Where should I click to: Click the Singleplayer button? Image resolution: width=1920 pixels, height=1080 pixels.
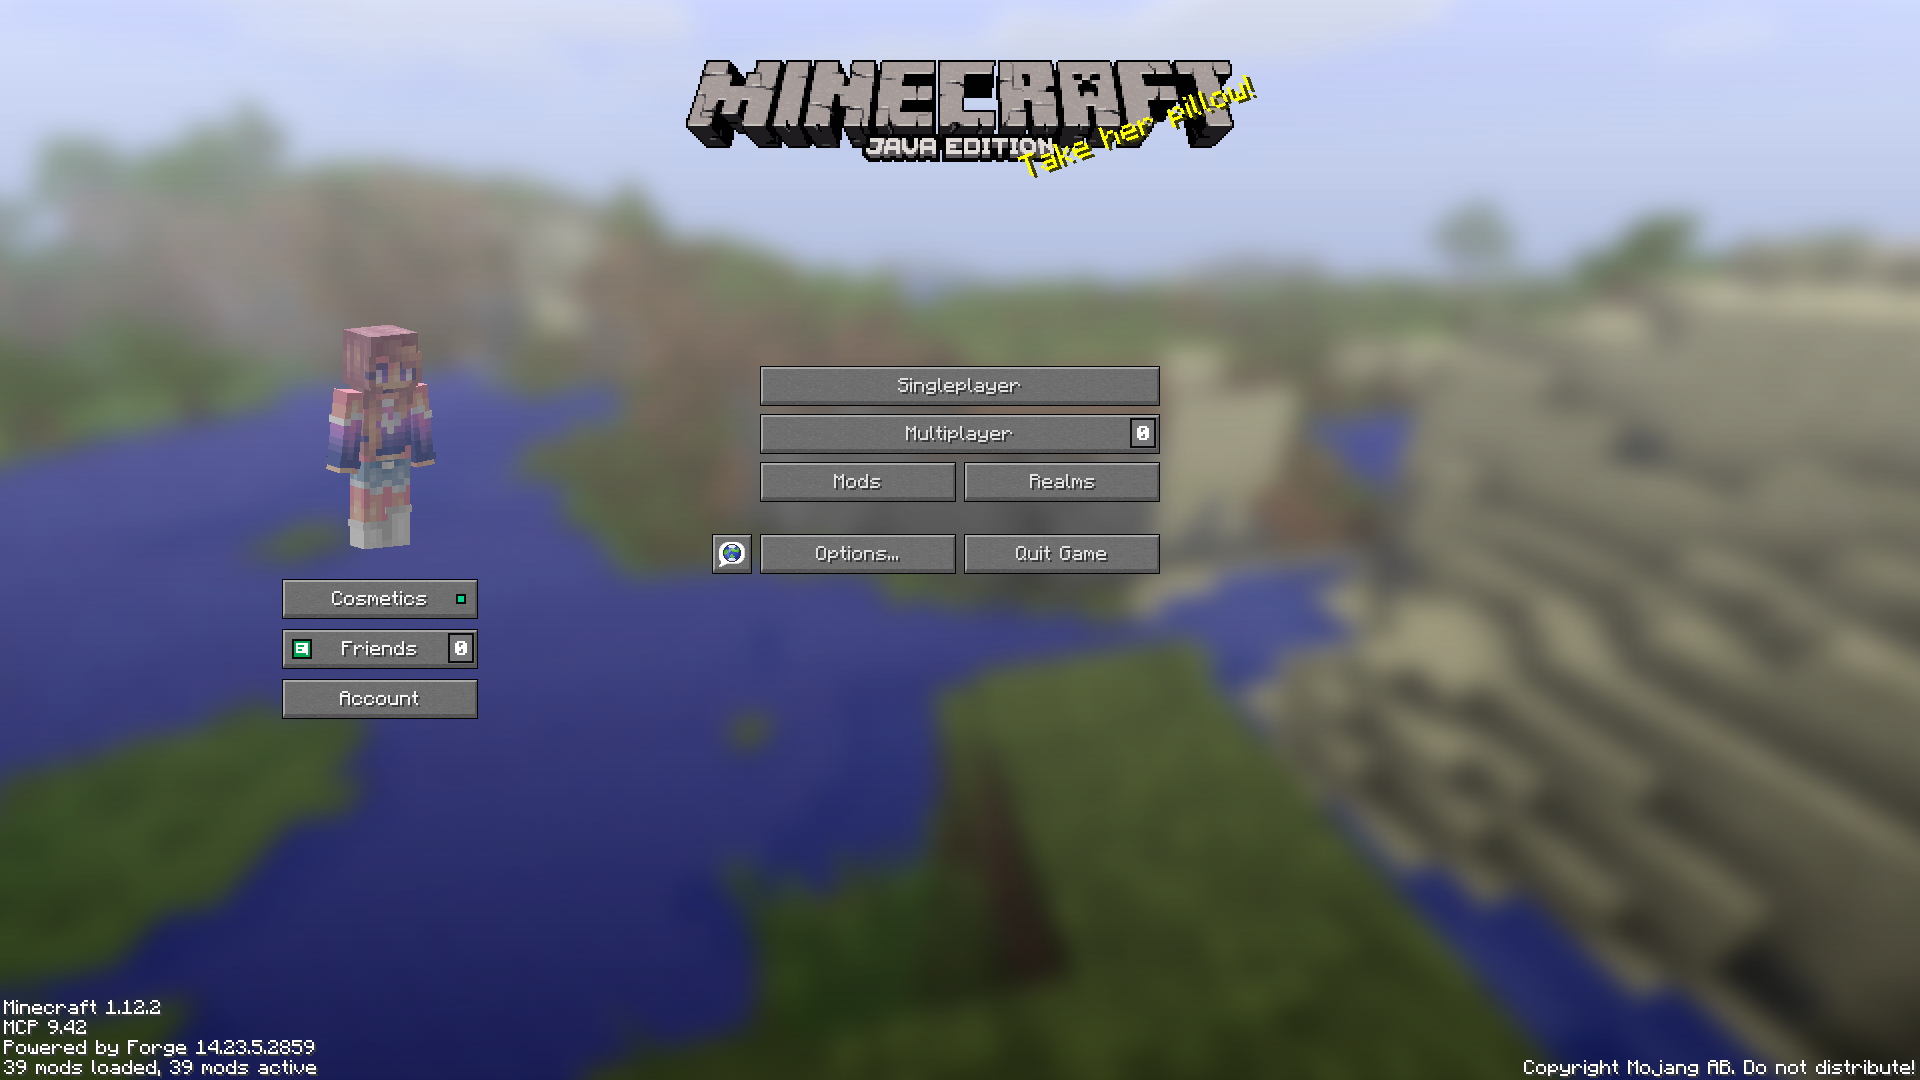(960, 384)
